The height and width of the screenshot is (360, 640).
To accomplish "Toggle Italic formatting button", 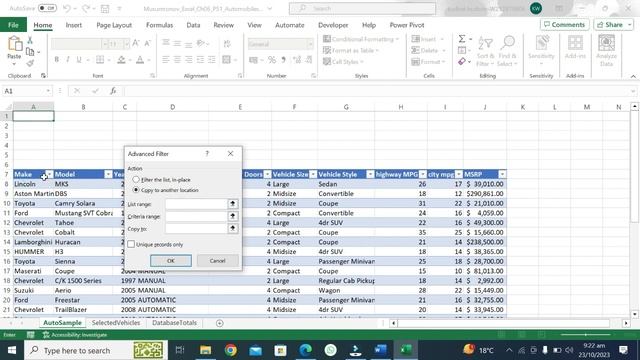I will [68, 60].
